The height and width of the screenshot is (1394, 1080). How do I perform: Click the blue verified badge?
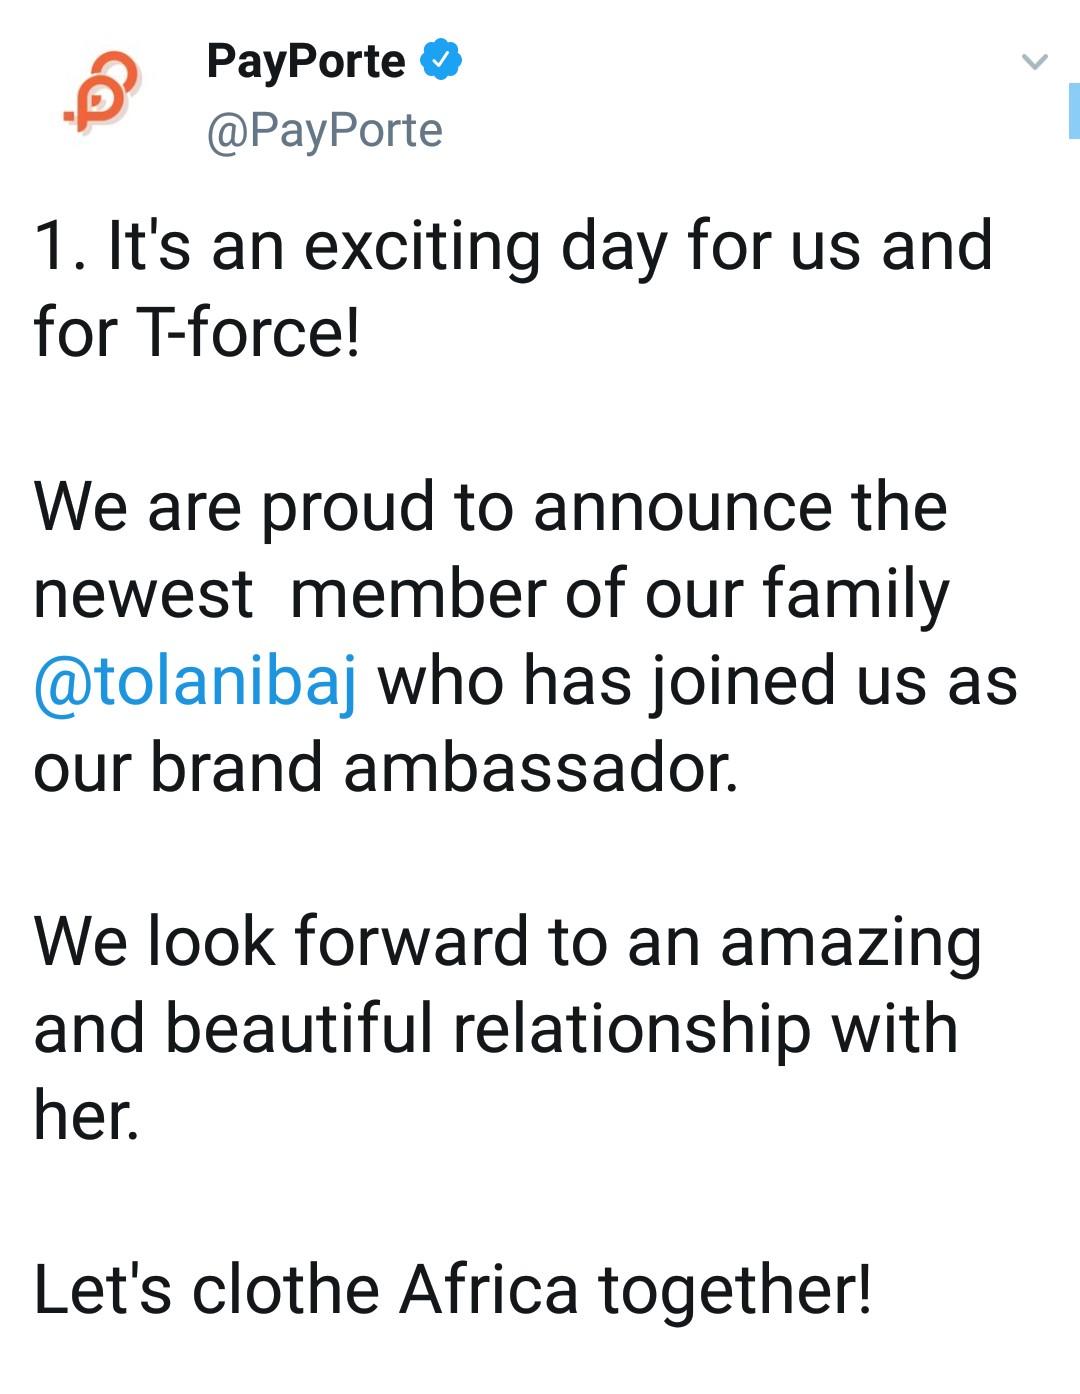pyautogui.click(x=440, y=60)
